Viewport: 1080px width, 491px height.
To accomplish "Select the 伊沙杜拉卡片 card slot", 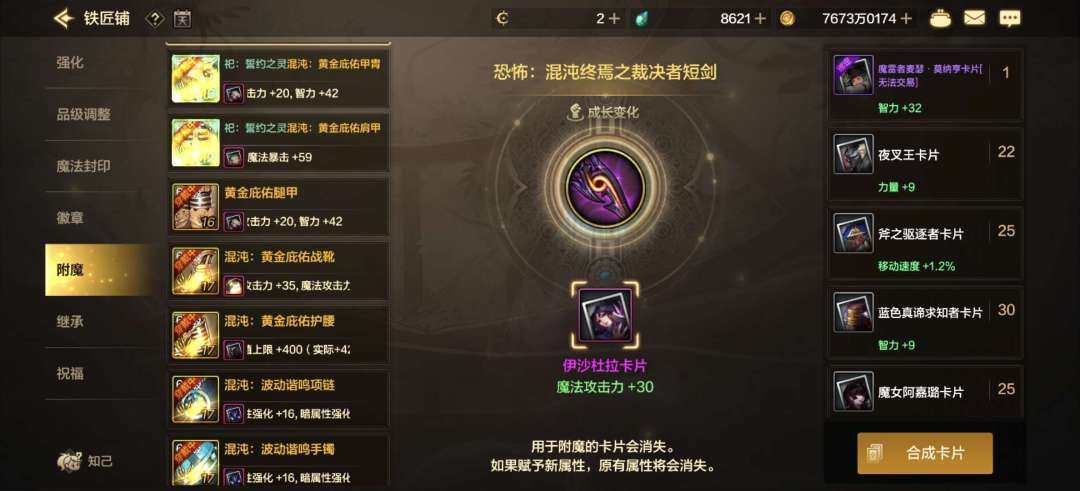I will (x=605, y=315).
